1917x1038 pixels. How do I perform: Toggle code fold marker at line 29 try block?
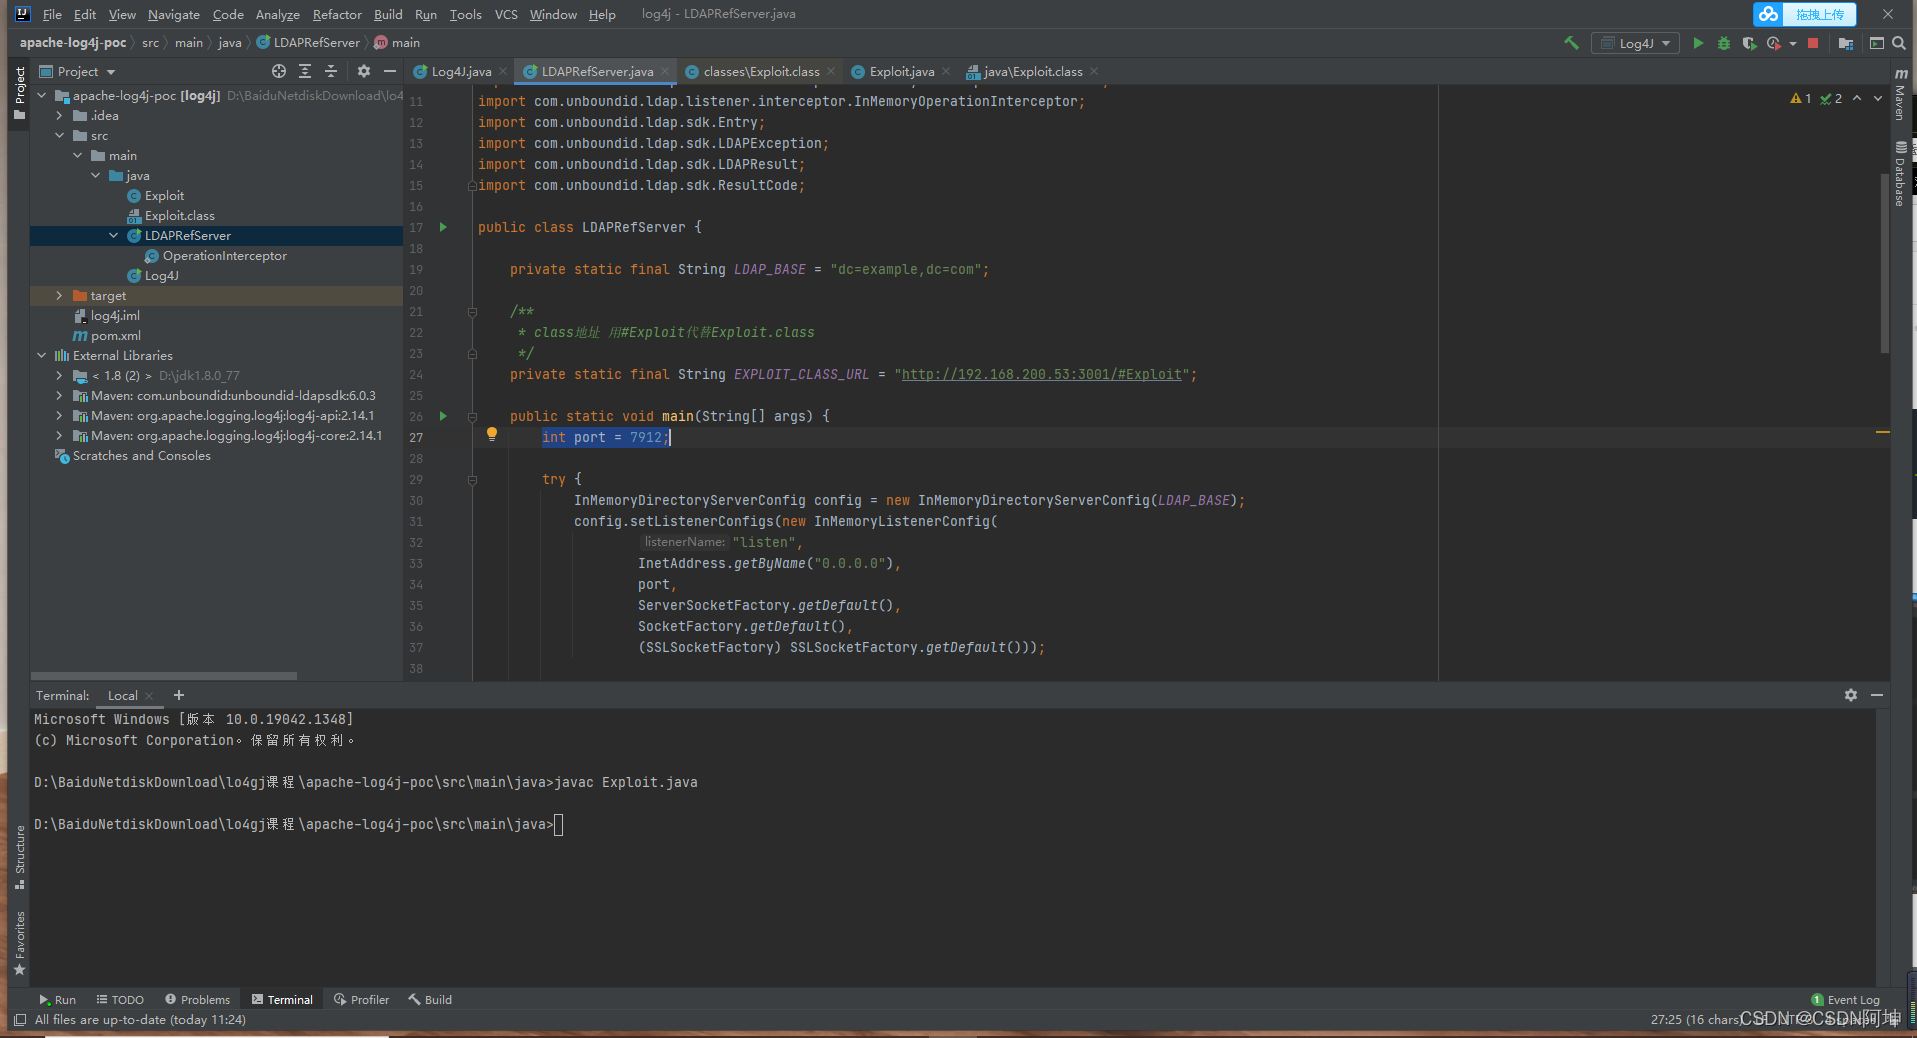click(473, 480)
